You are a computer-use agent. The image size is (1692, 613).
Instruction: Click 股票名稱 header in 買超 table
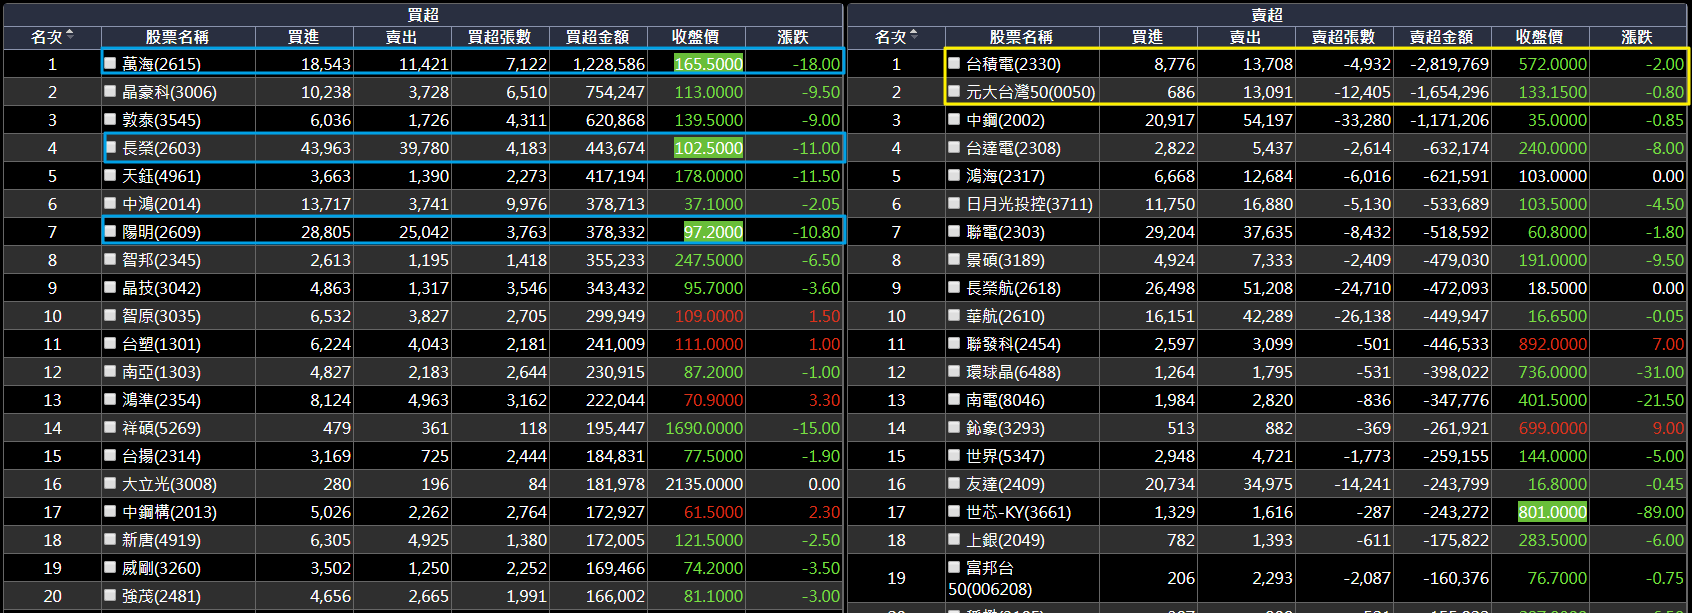tap(177, 37)
